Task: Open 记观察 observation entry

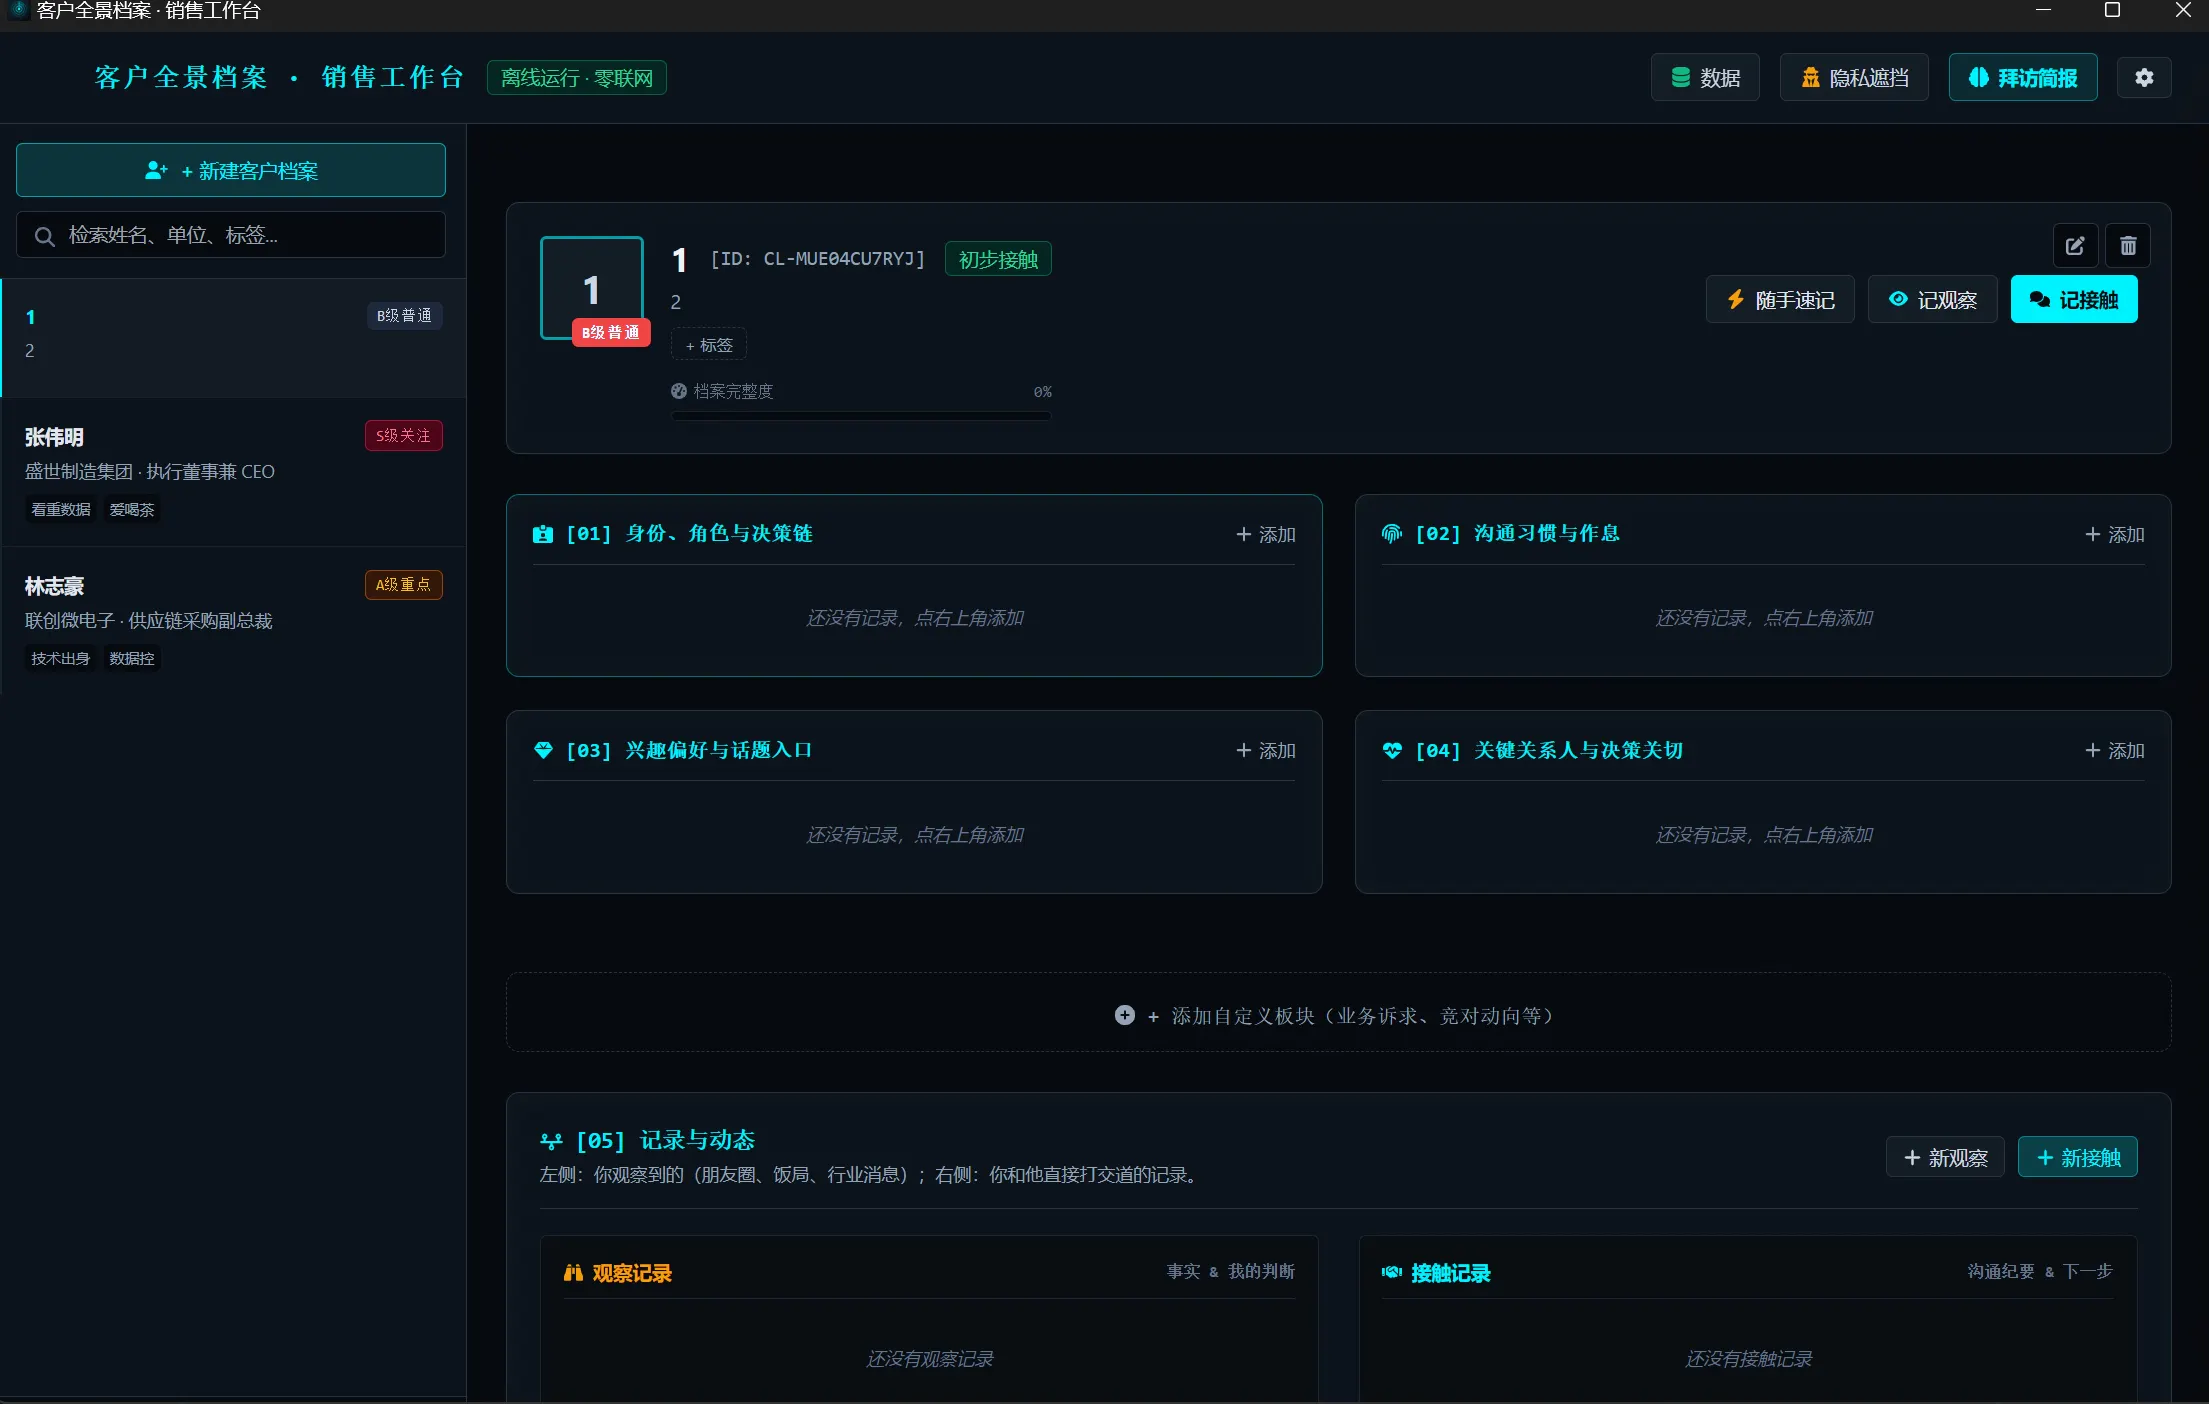Action: click(x=1932, y=299)
